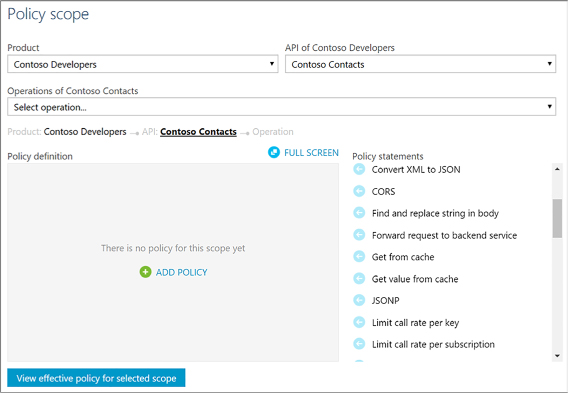Open the Product dropdown showing Contoso Developers
This screenshot has height=395, width=568.
tap(143, 64)
